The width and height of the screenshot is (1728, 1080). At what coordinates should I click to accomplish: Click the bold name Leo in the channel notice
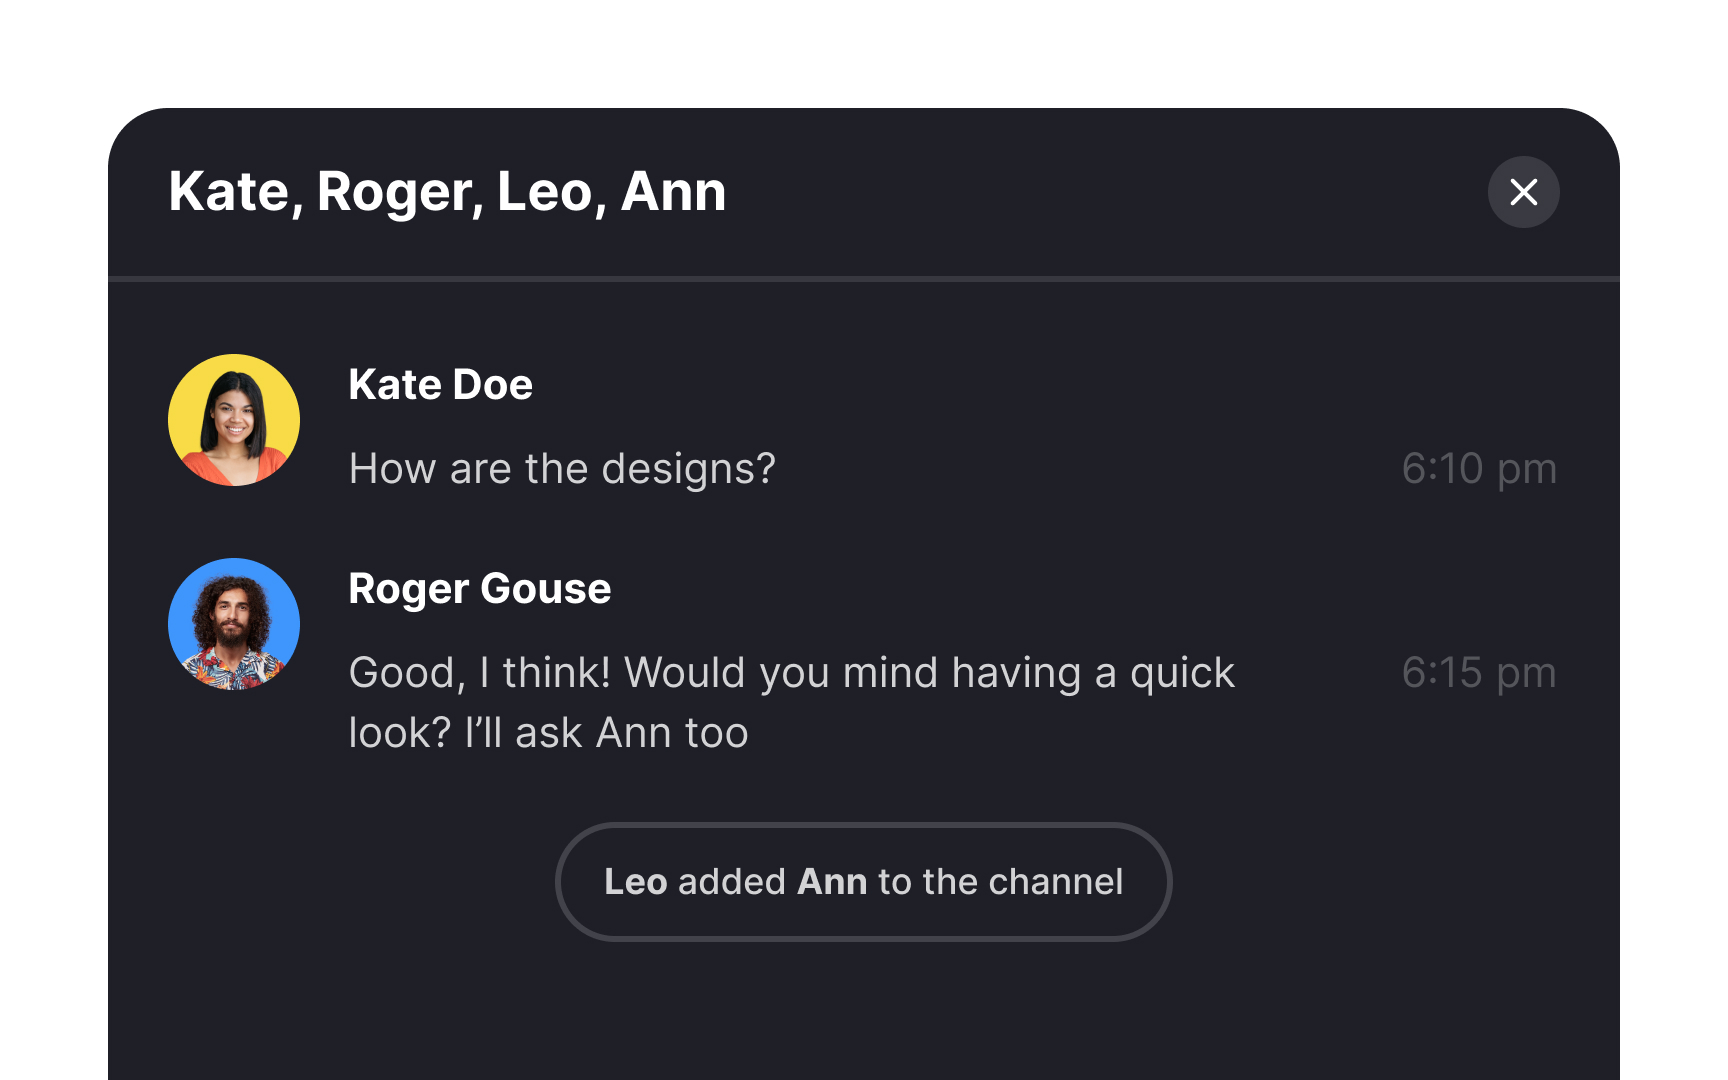(637, 882)
